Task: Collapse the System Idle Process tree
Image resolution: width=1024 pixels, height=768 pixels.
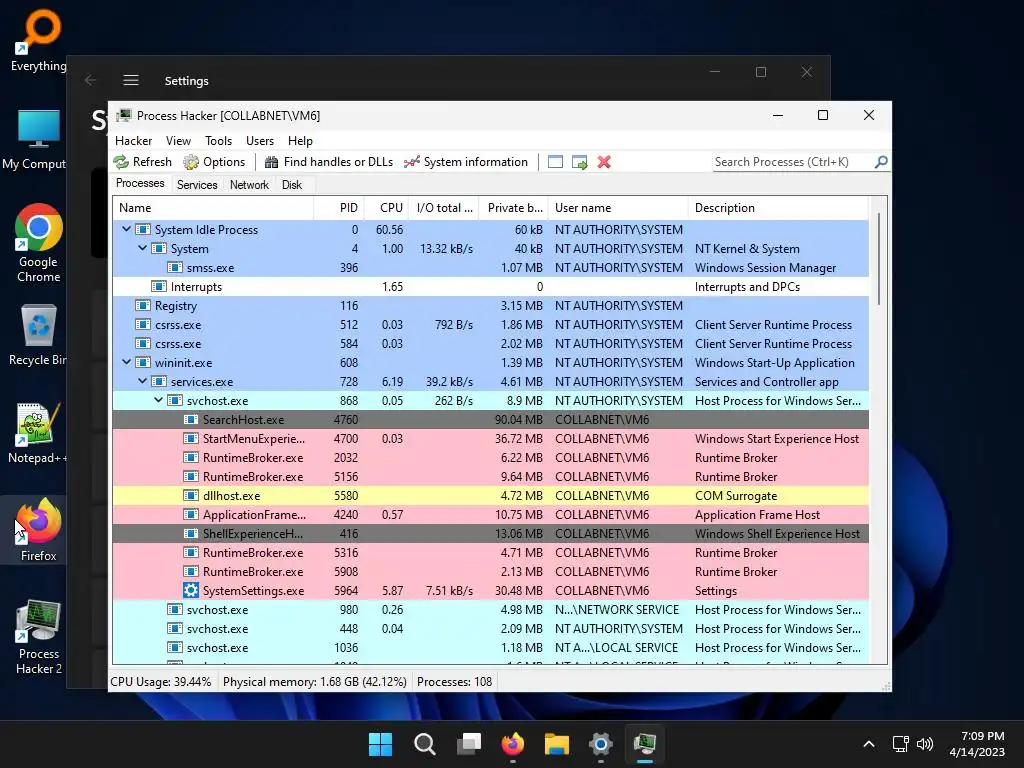Action: tap(126, 229)
